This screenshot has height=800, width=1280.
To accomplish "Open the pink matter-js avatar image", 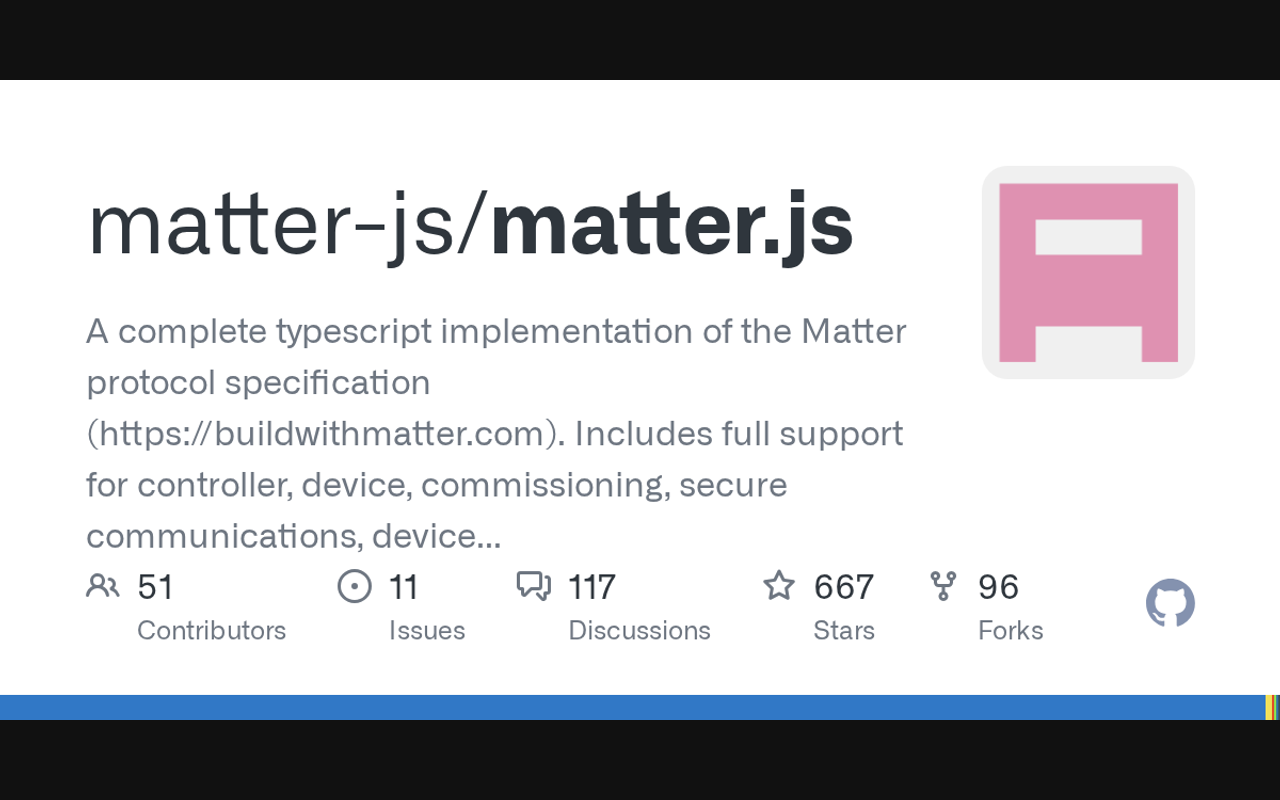I will point(1088,272).
